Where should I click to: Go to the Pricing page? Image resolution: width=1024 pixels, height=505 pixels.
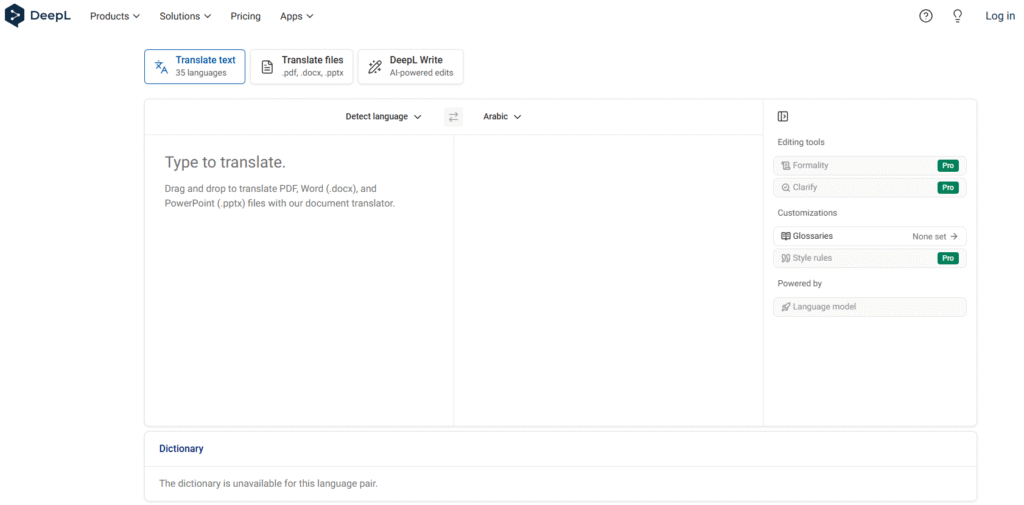[245, 16]
